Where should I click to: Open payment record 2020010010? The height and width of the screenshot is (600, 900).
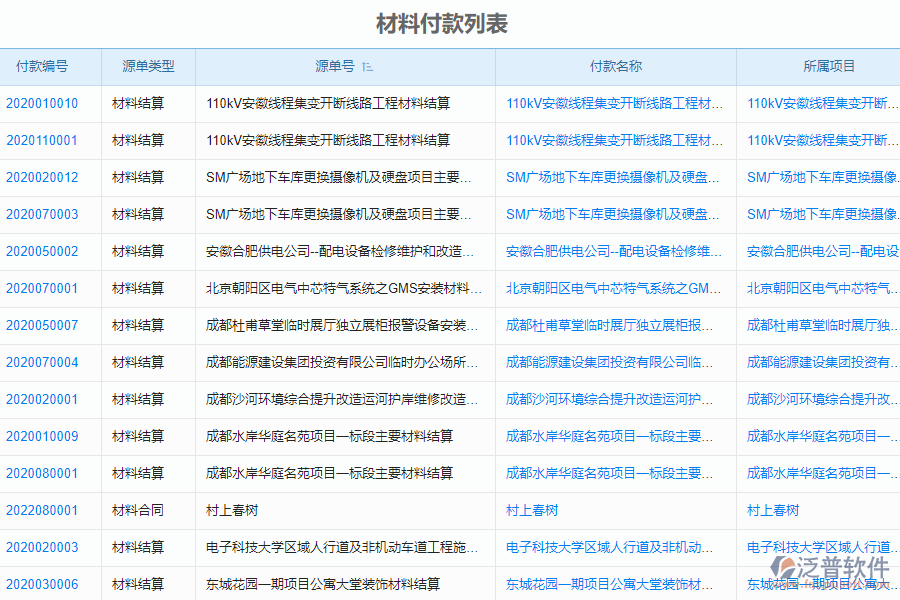(44, 103)
